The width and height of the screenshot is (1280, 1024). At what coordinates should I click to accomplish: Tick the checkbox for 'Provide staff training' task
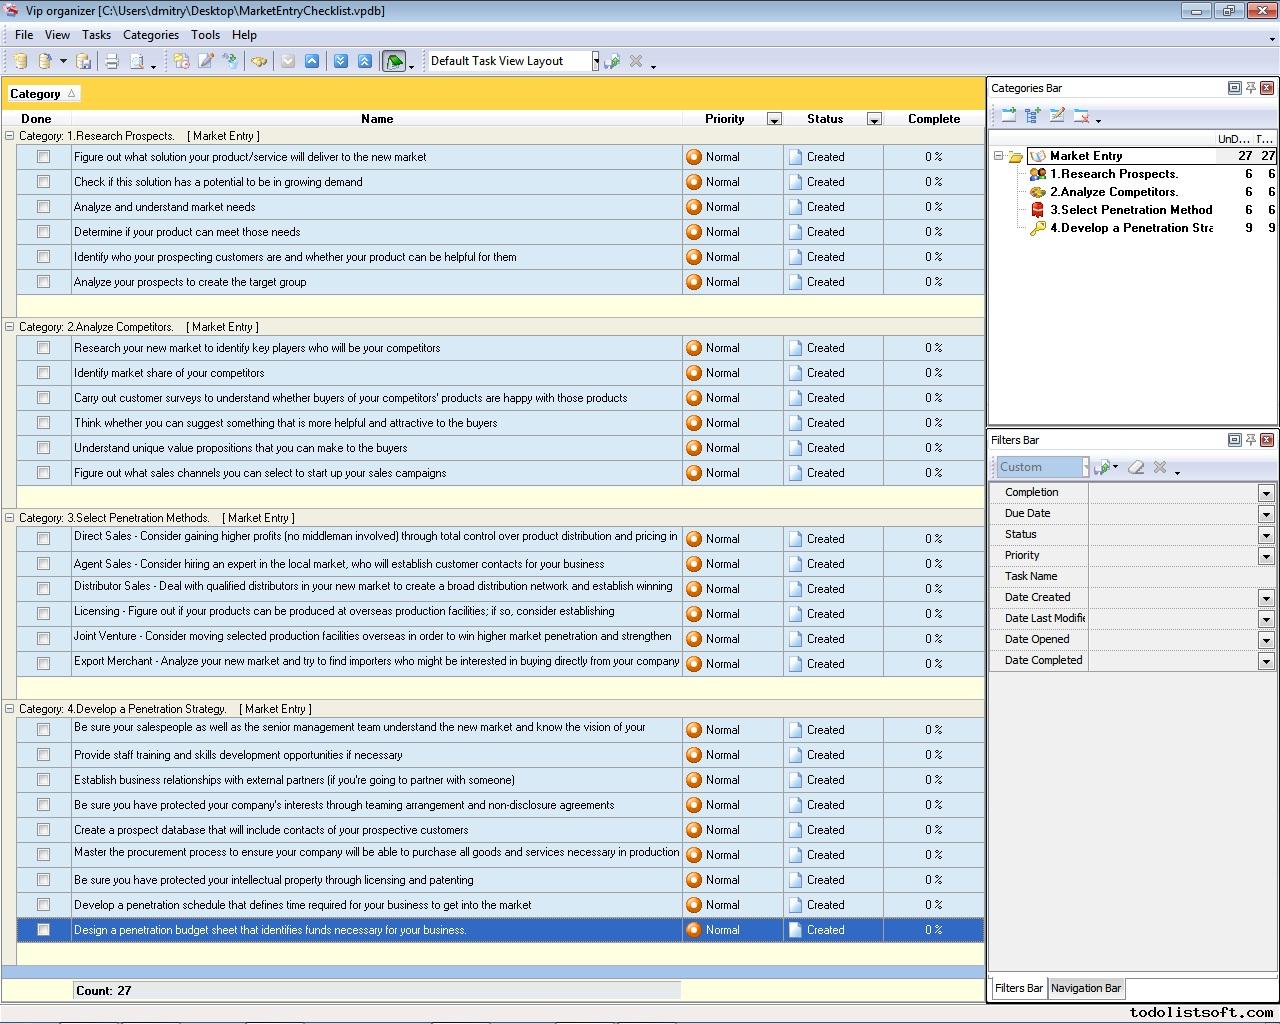(43, 755)
